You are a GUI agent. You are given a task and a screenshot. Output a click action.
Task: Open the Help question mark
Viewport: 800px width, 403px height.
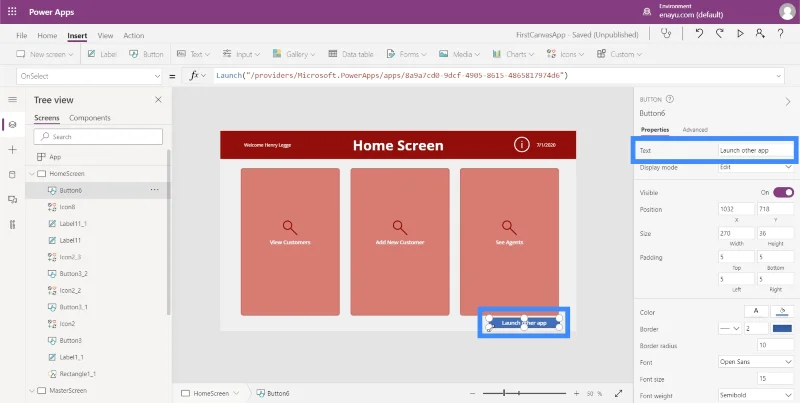click(x=780, y=34)
